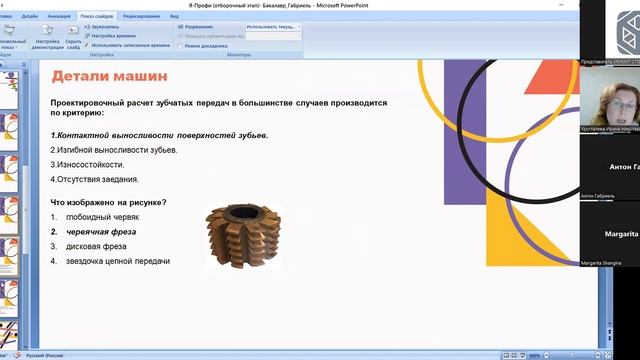Start Slide Show from status bar icon
Viewport: 640px width, 360px height.
point(522,356)
